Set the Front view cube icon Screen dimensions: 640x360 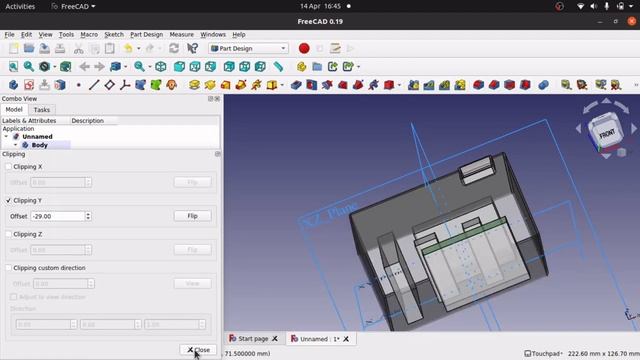(179, 67)
